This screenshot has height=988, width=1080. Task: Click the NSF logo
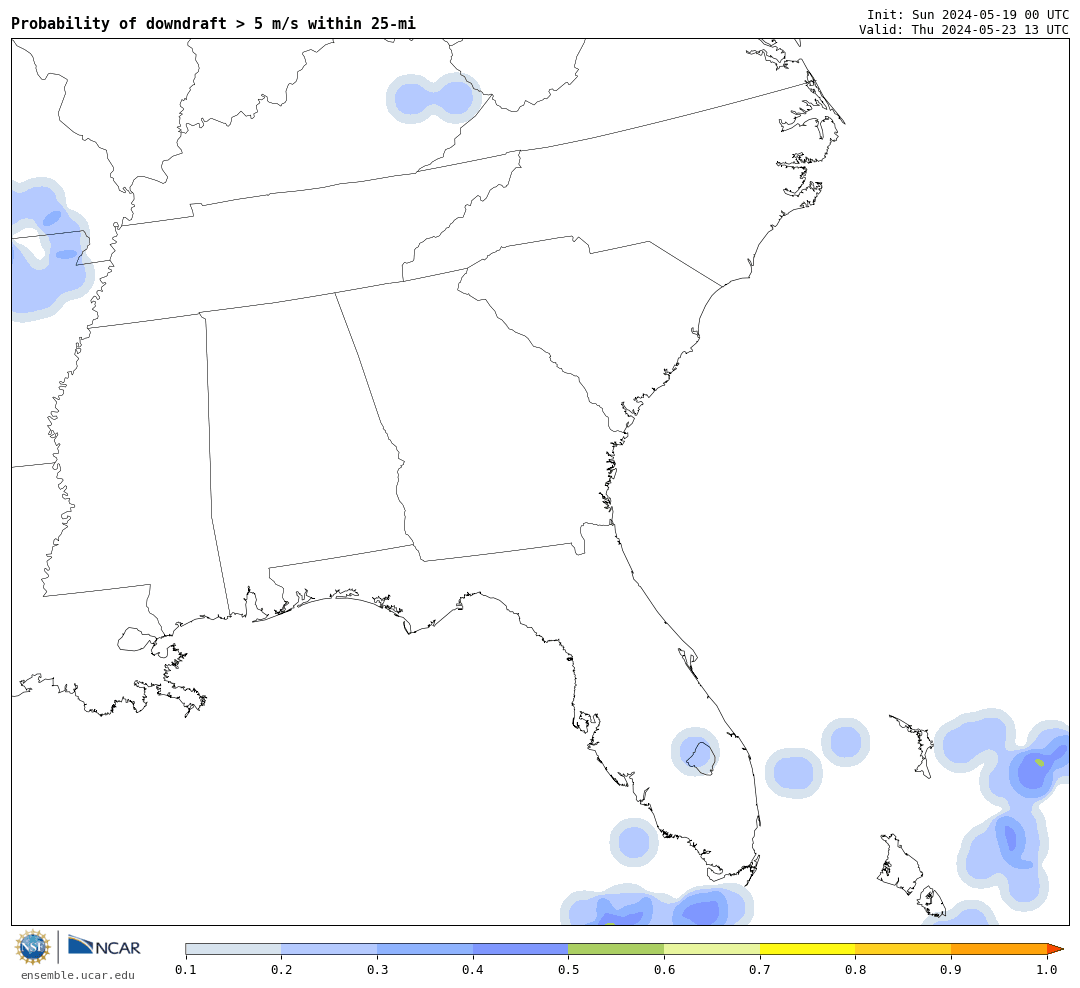click(x=32, y=947)
